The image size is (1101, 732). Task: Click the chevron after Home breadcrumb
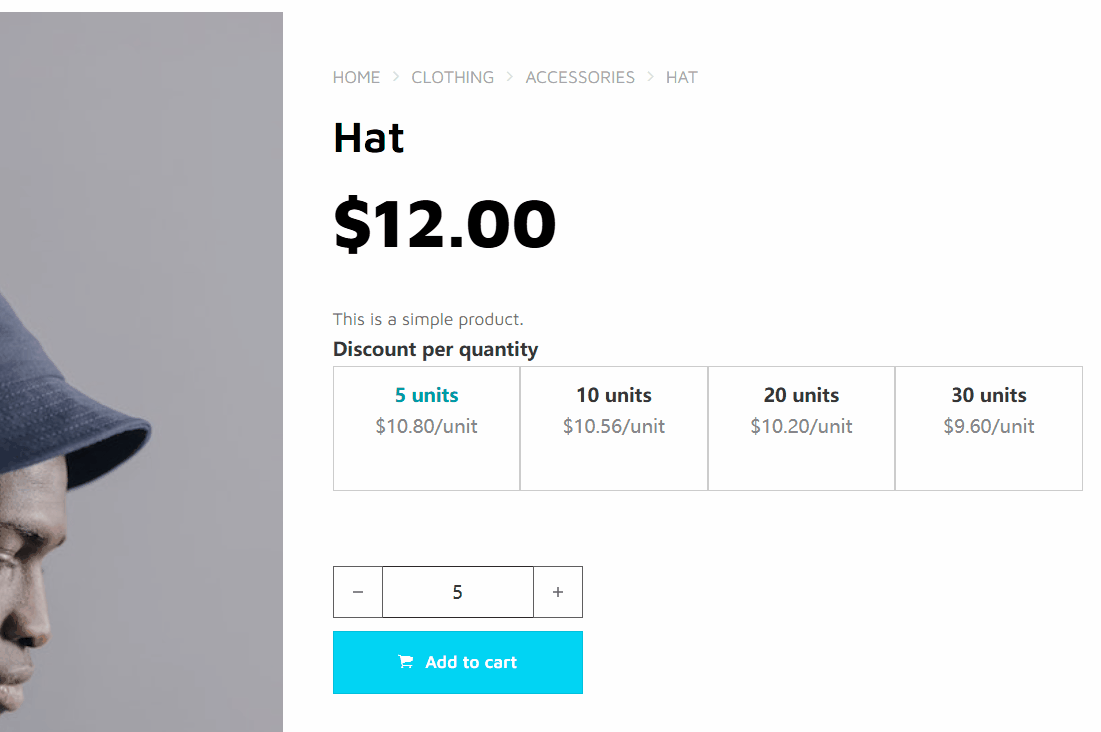pos(396,77)
